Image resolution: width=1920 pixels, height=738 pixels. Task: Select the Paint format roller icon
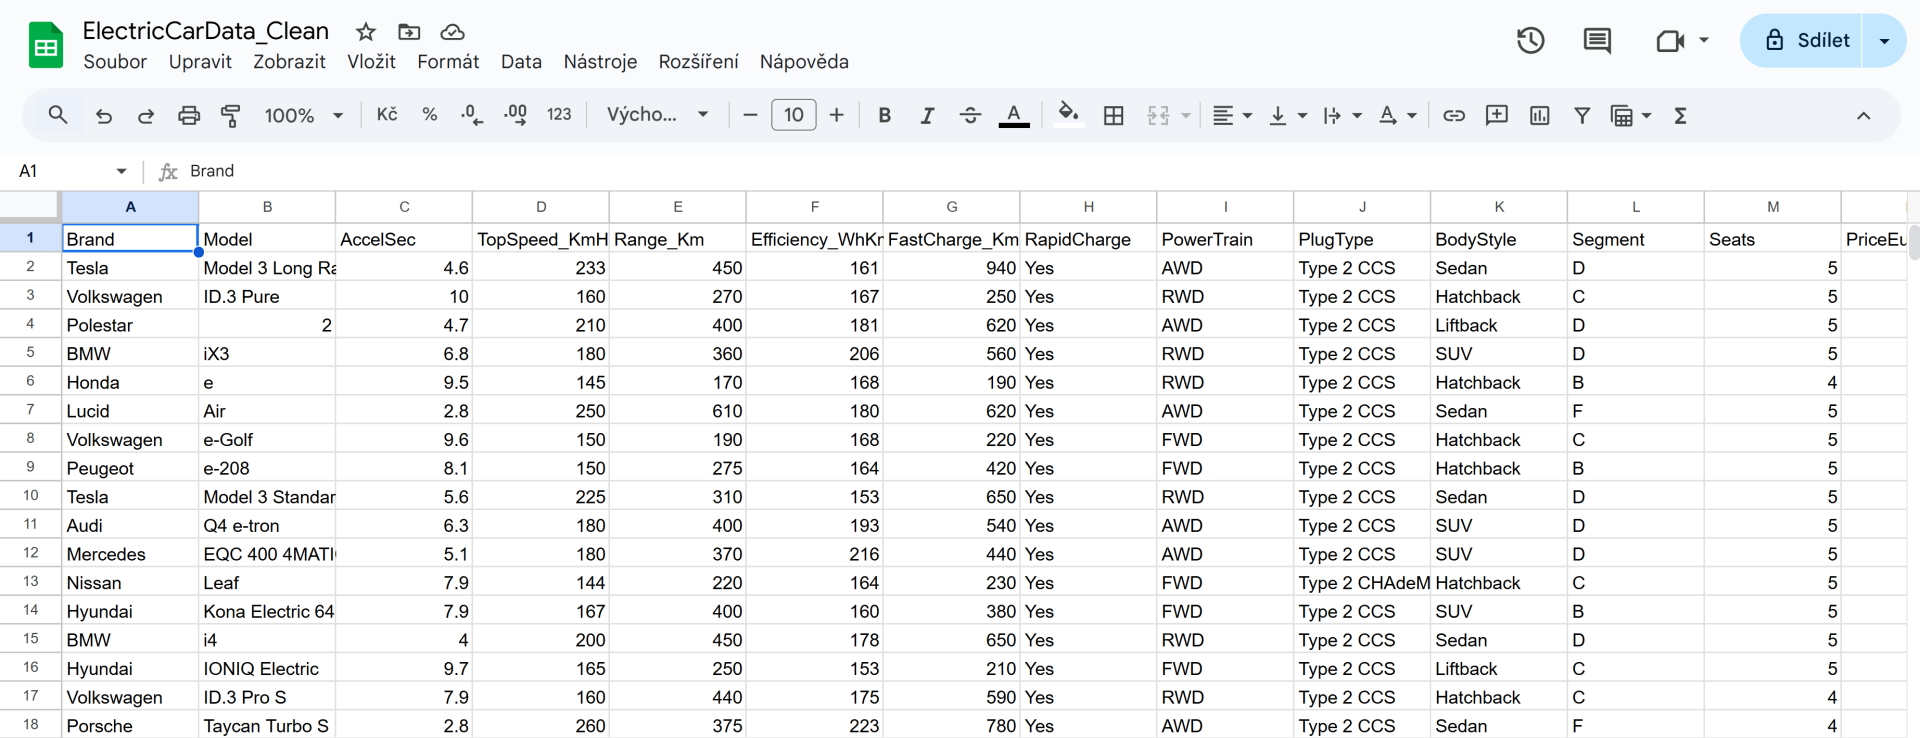click(231, 115)
